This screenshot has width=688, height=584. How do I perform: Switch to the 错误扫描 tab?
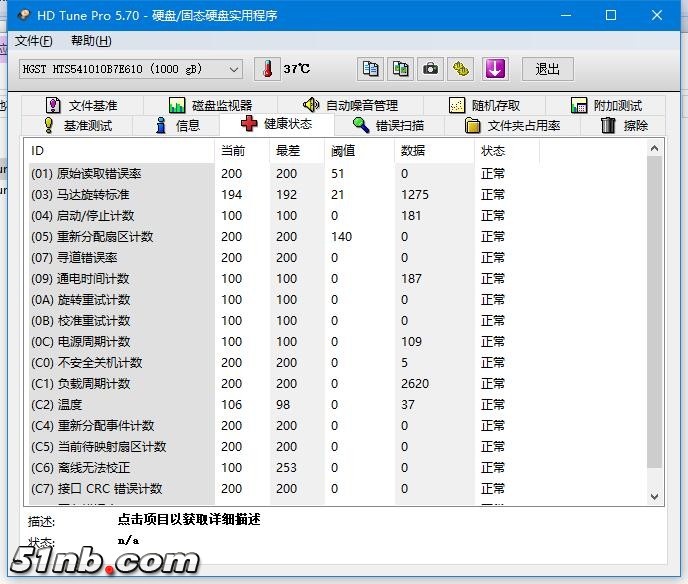pos(389,125)
